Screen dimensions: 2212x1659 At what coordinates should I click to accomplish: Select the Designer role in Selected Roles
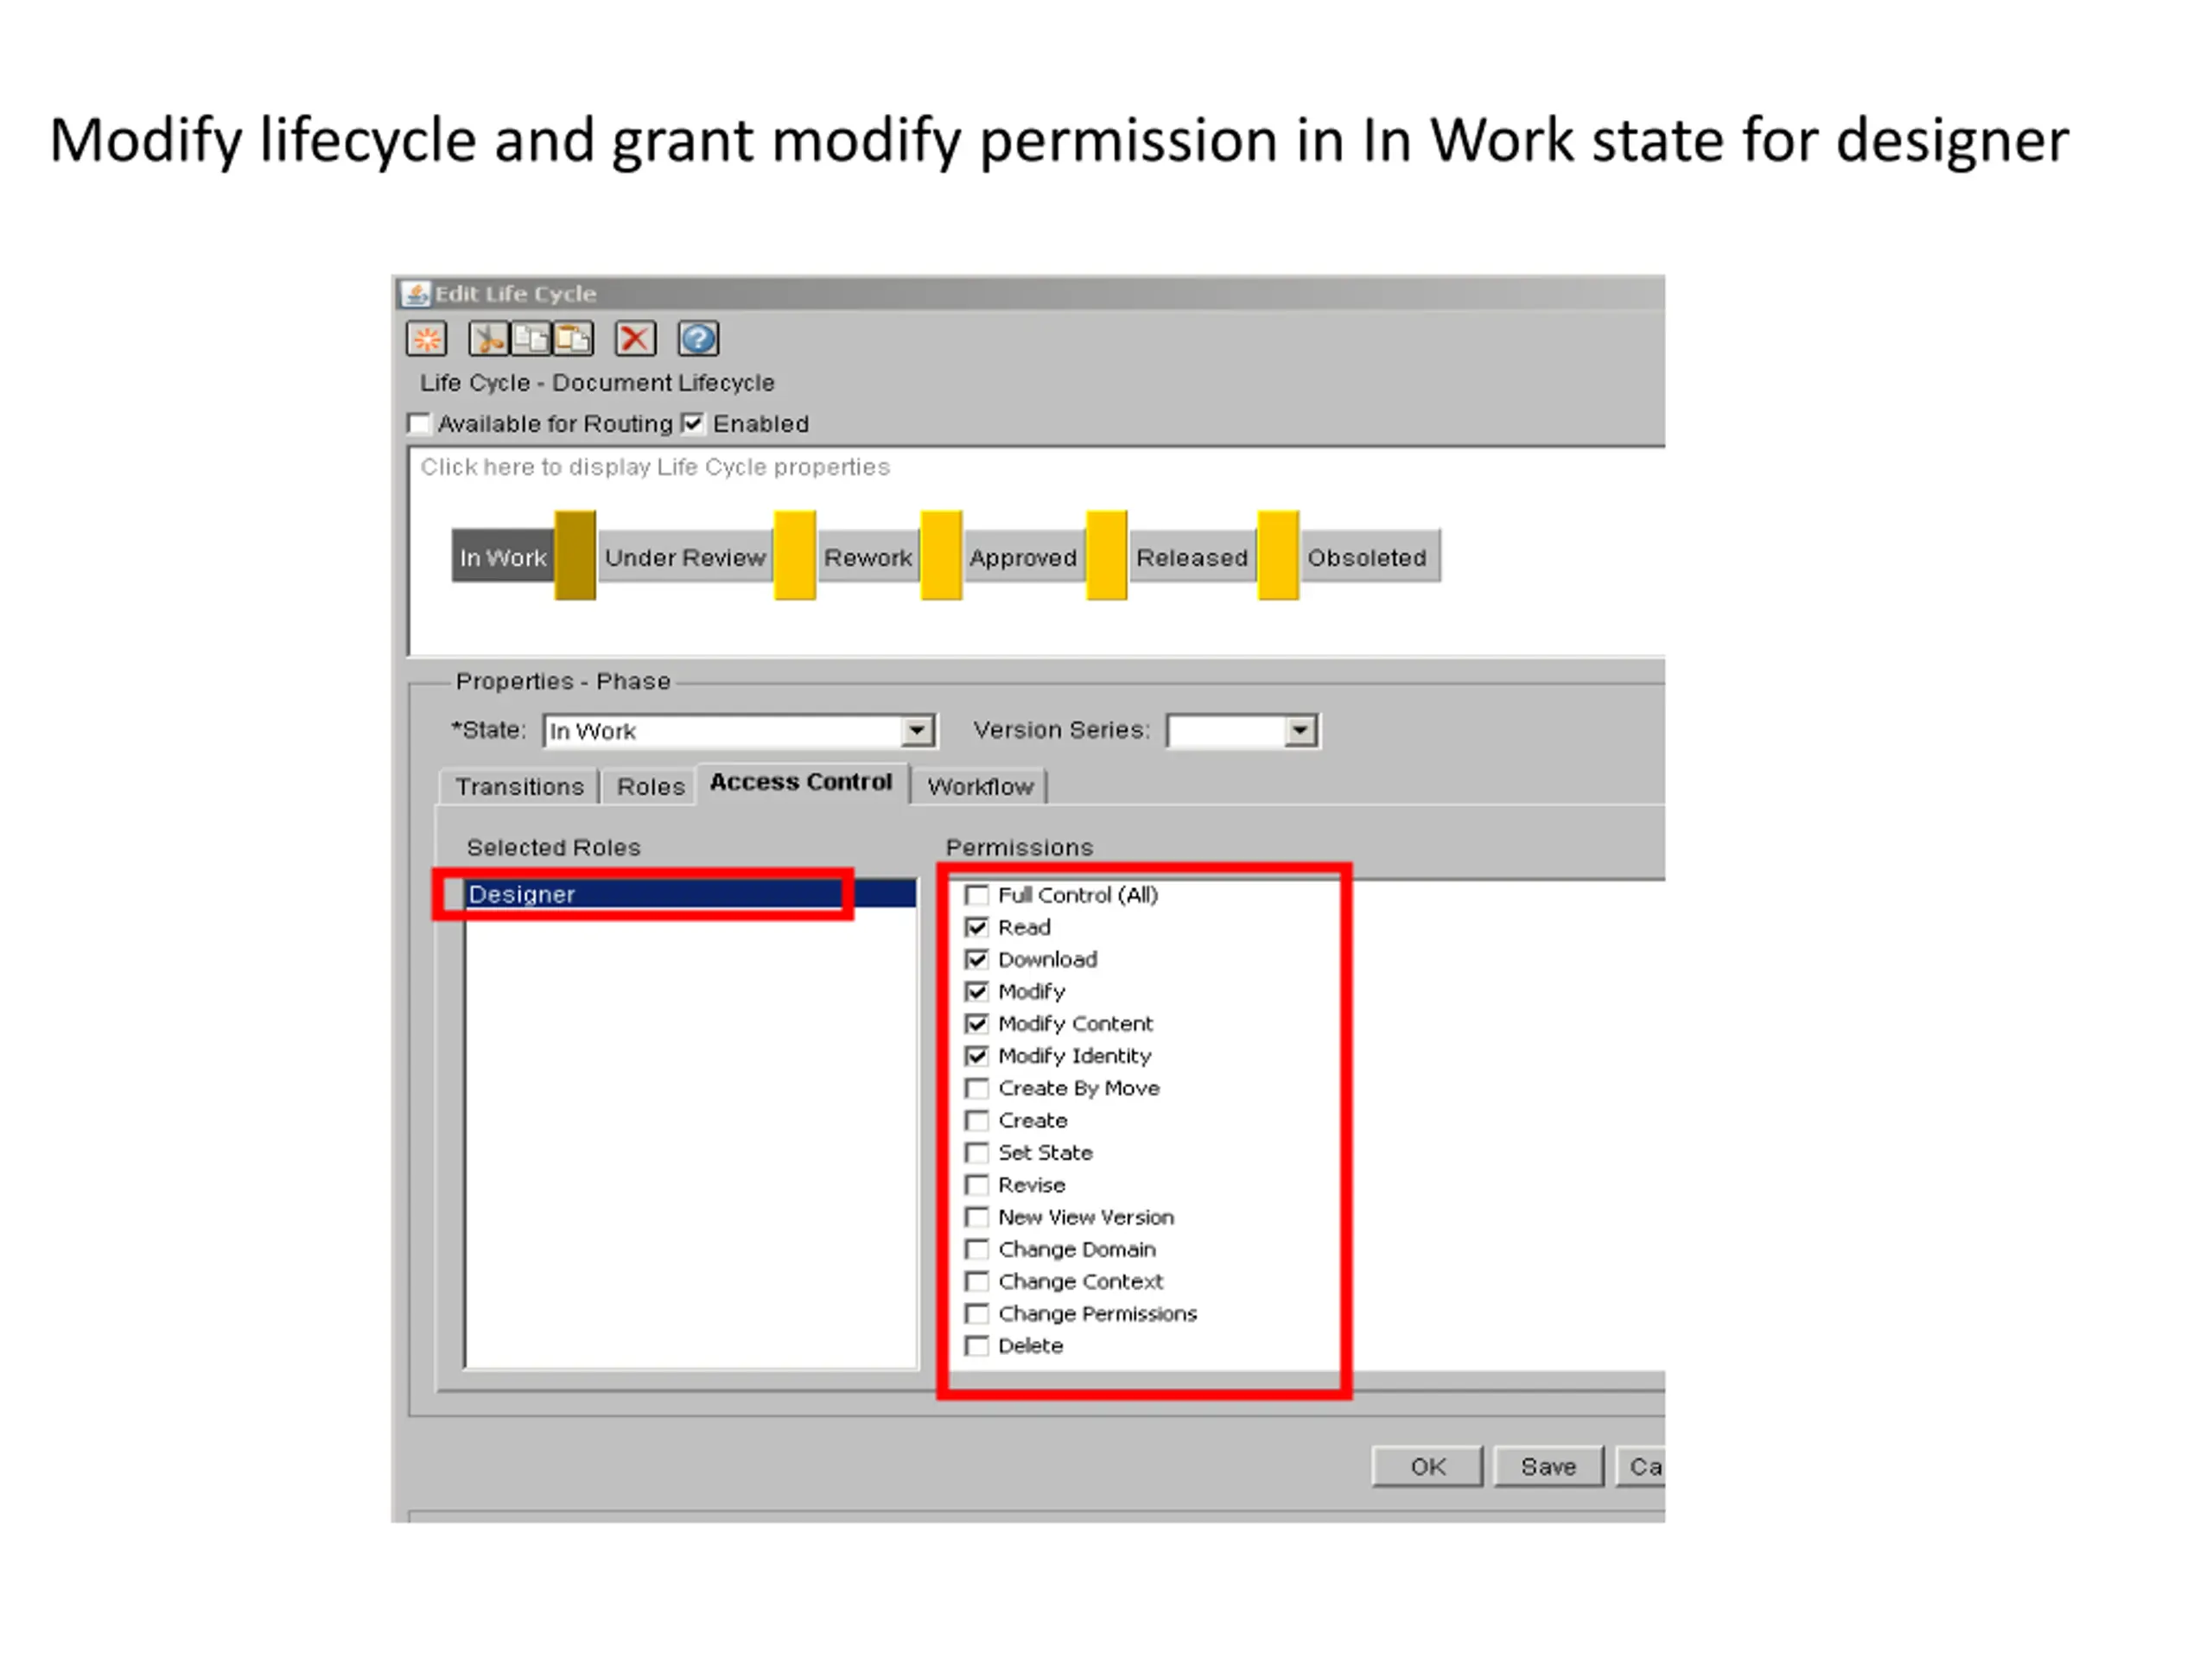click(x=690, y=894)
